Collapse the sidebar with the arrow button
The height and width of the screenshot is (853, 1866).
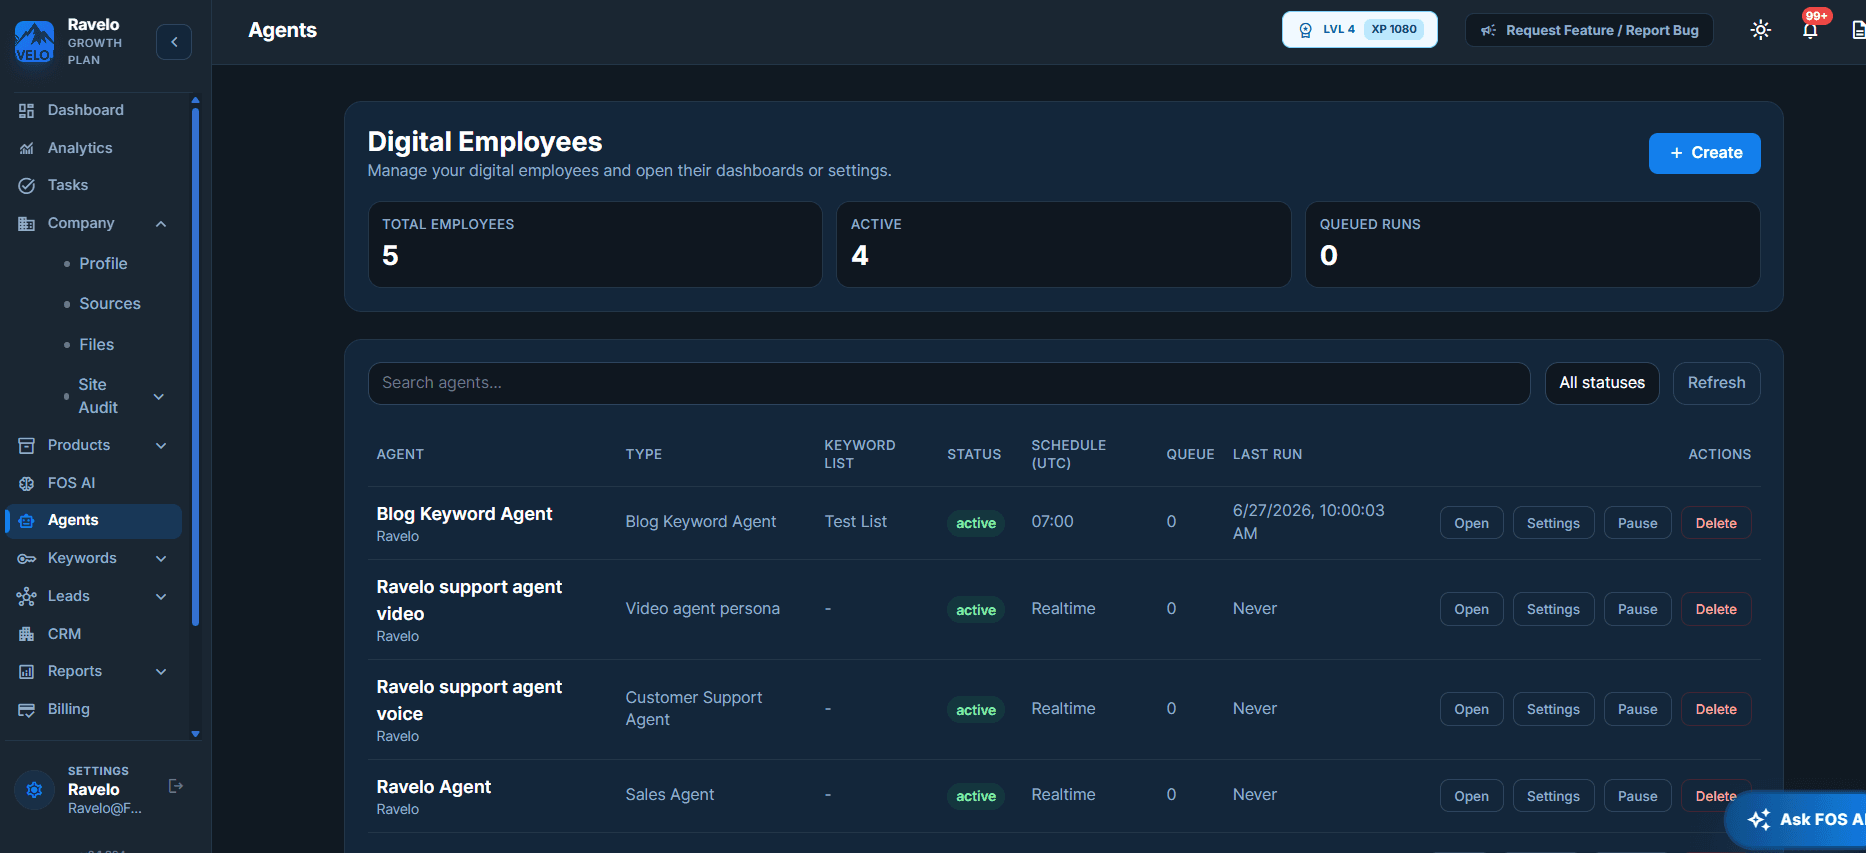pos(174,42)
